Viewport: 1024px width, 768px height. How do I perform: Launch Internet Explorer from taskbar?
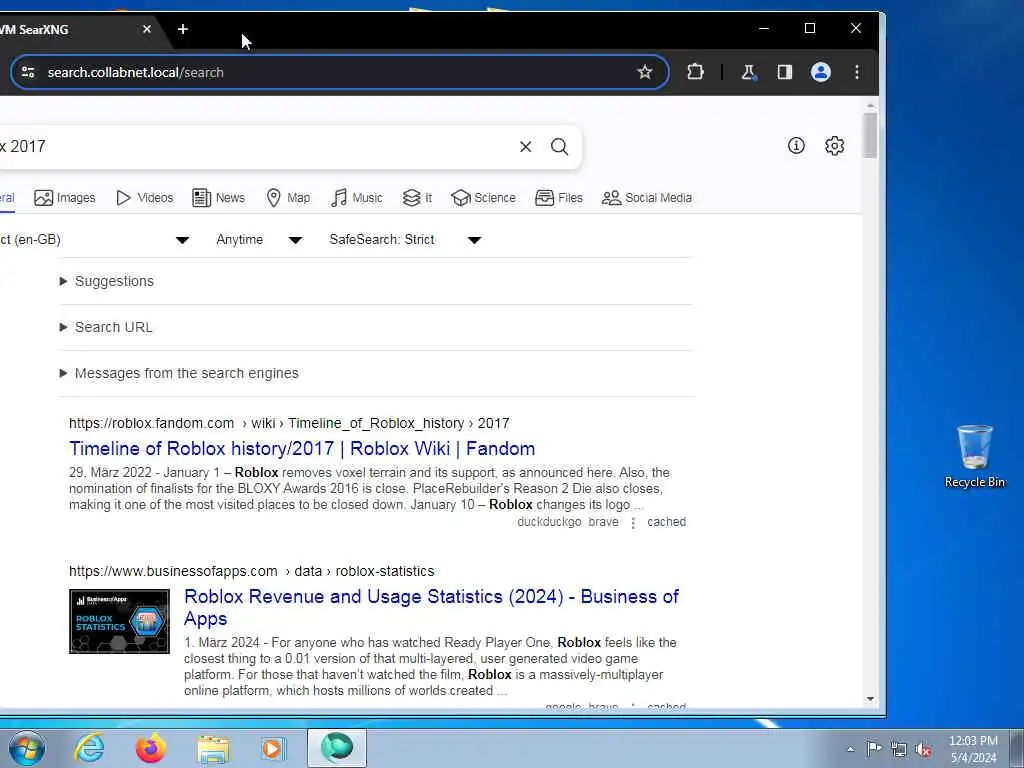[x=89, y=748]
